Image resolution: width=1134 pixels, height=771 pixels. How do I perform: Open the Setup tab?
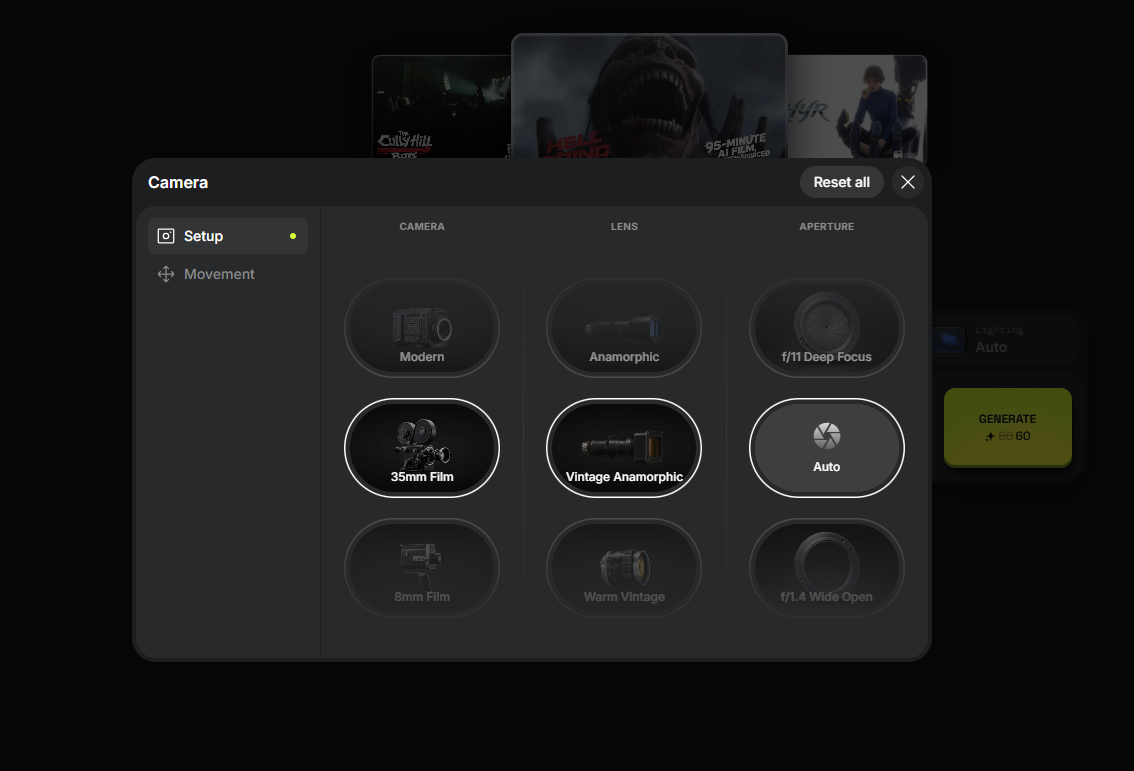(x=228, y=236)
